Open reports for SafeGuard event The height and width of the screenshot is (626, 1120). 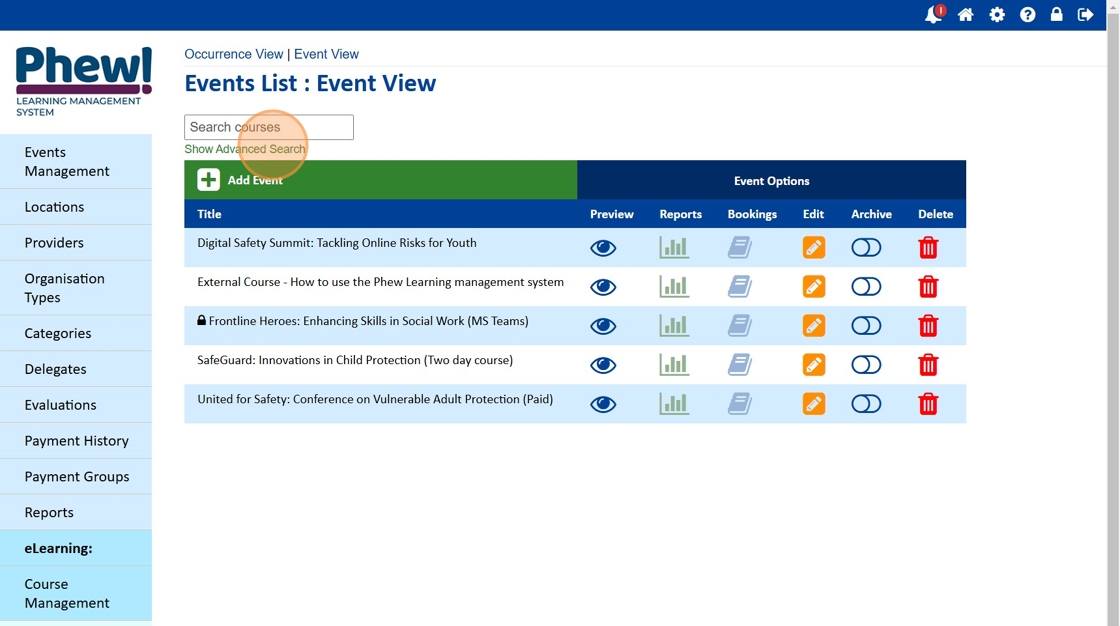click(674, 364)
